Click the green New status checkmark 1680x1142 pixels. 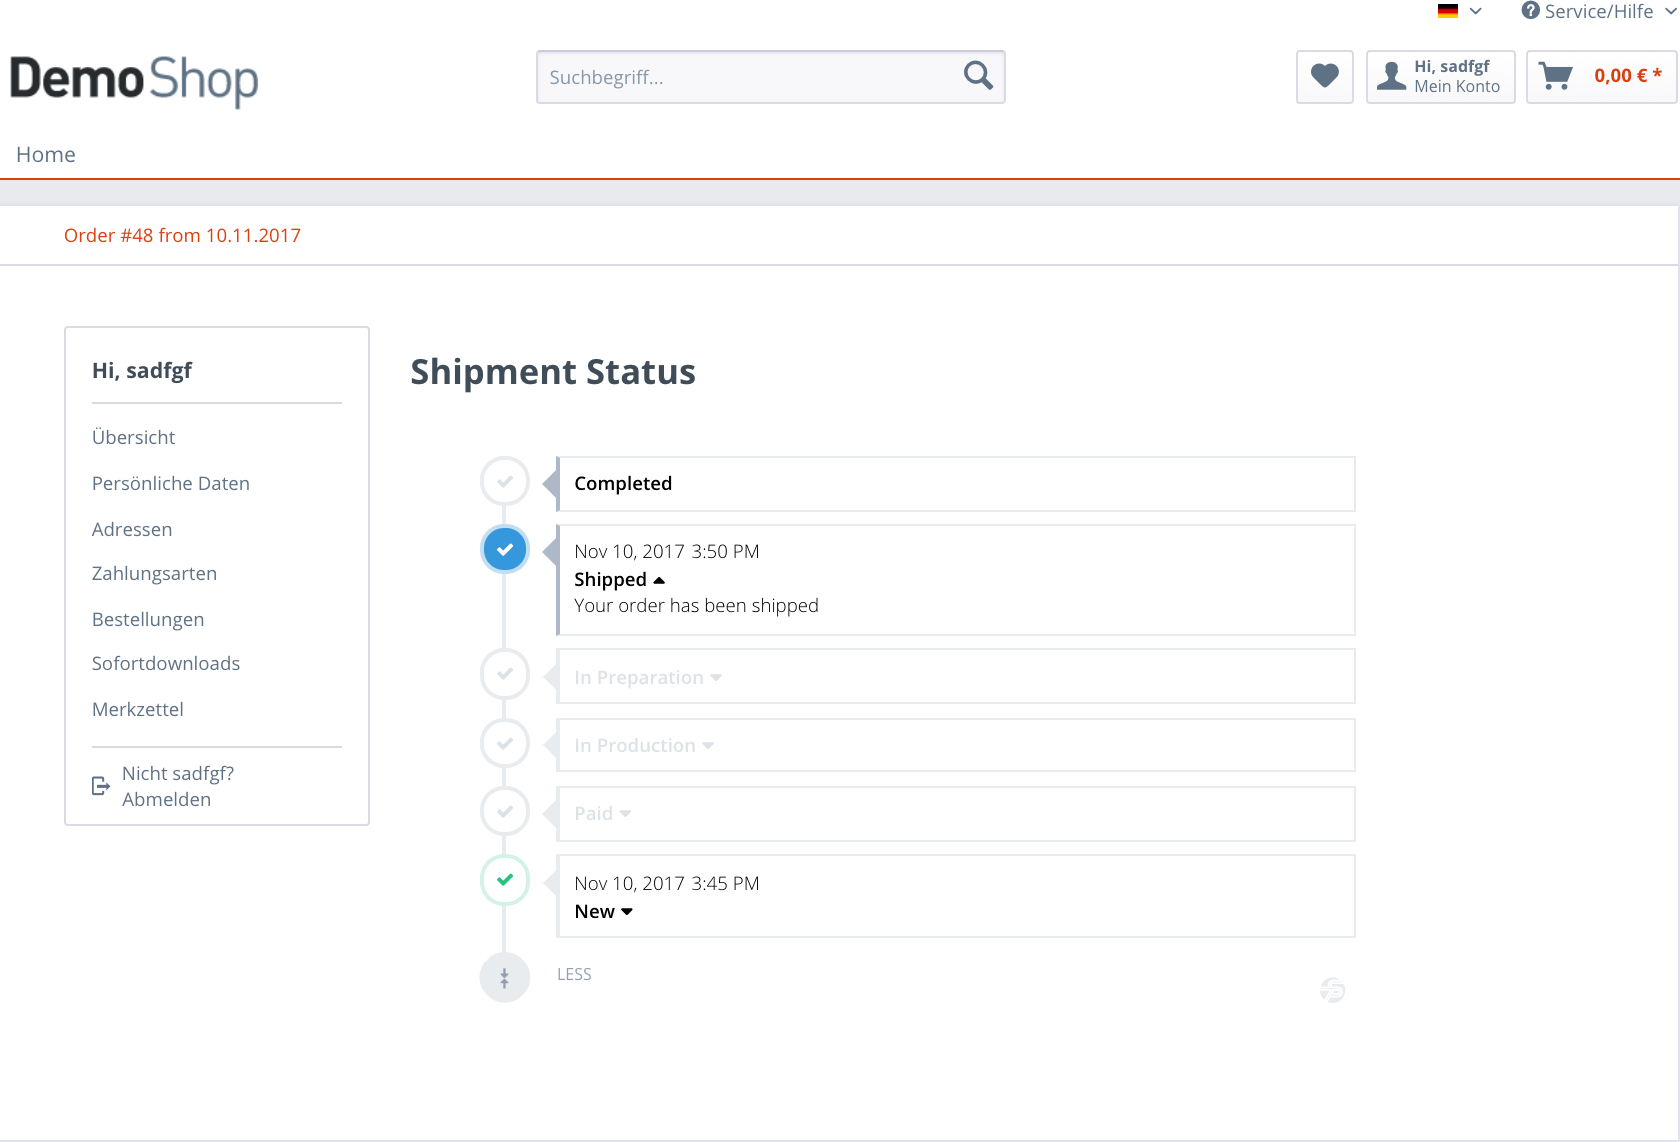pos(505,880)
